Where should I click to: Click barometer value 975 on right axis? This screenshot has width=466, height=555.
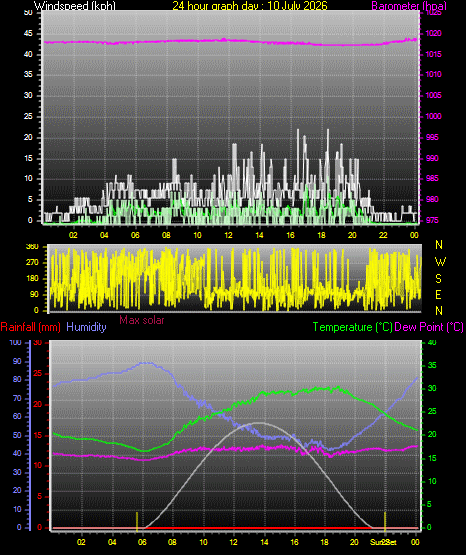(432, 221)
